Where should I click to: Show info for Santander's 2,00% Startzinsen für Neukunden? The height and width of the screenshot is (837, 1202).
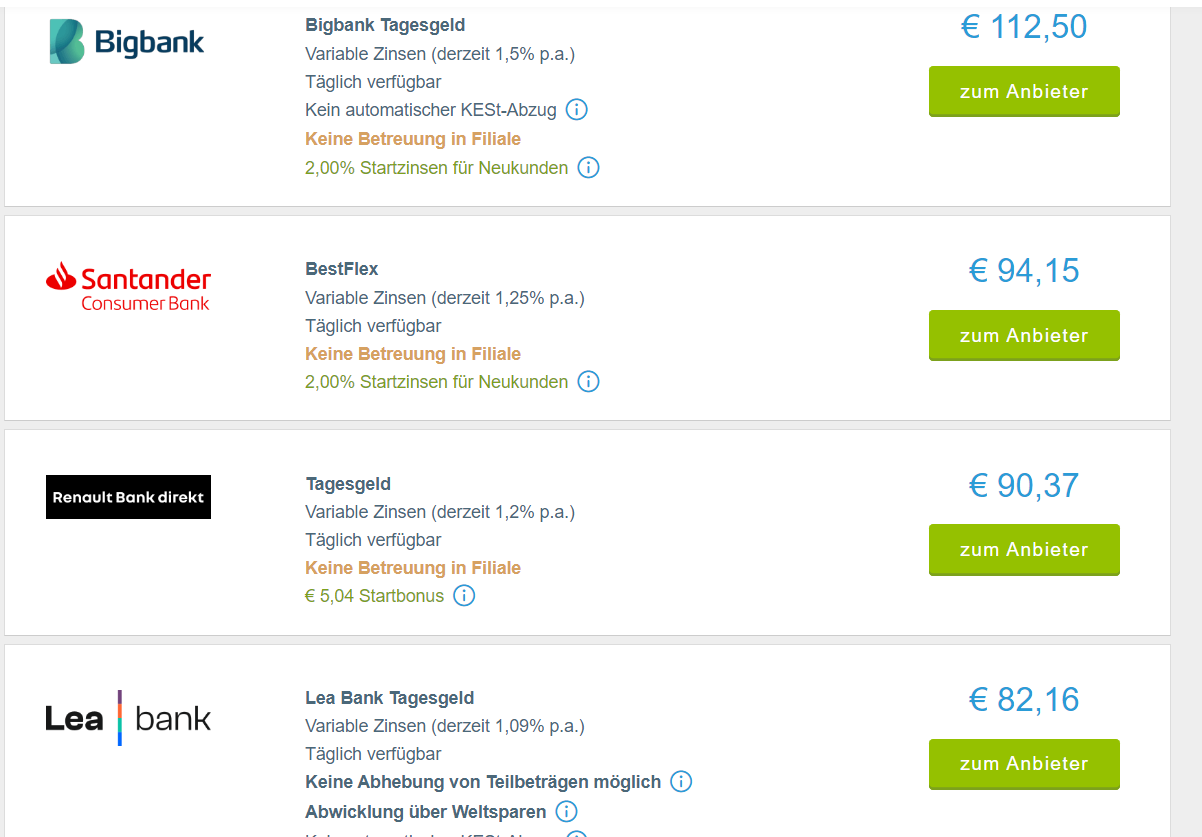[x=589, y=381]
